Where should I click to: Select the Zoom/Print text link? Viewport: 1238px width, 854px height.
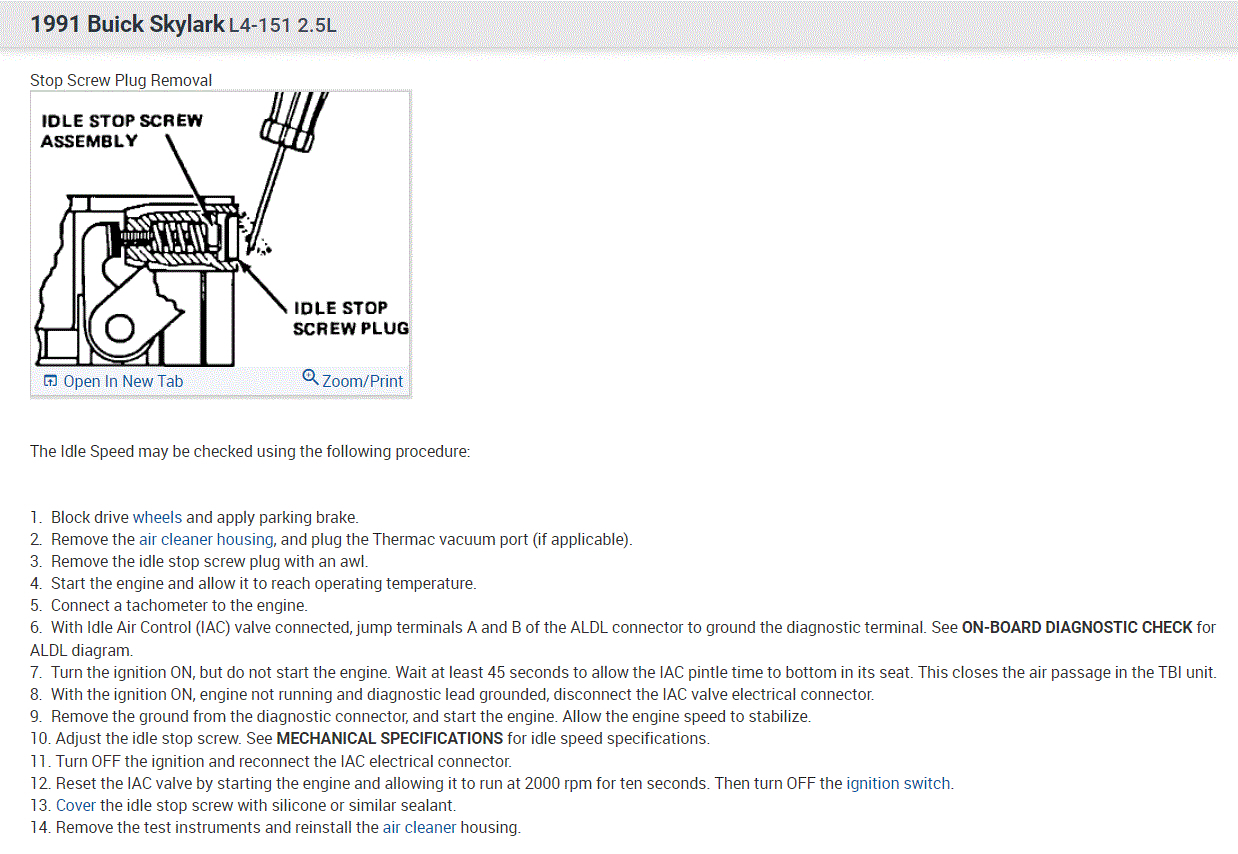362,381
